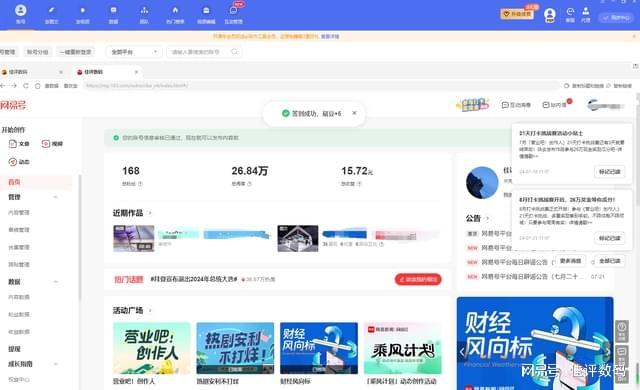Click the help question-mark floating icon
This screenshot has height=390, width=640.
[x=622, y=330]
